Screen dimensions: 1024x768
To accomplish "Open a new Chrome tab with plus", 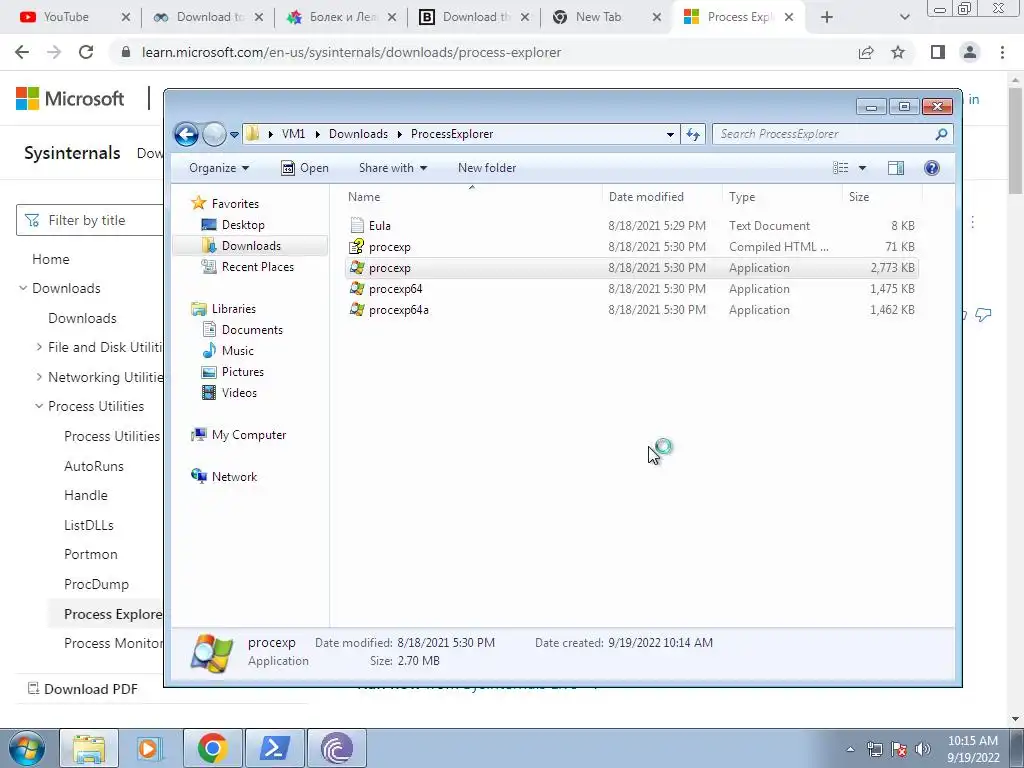I will [827, 17].
